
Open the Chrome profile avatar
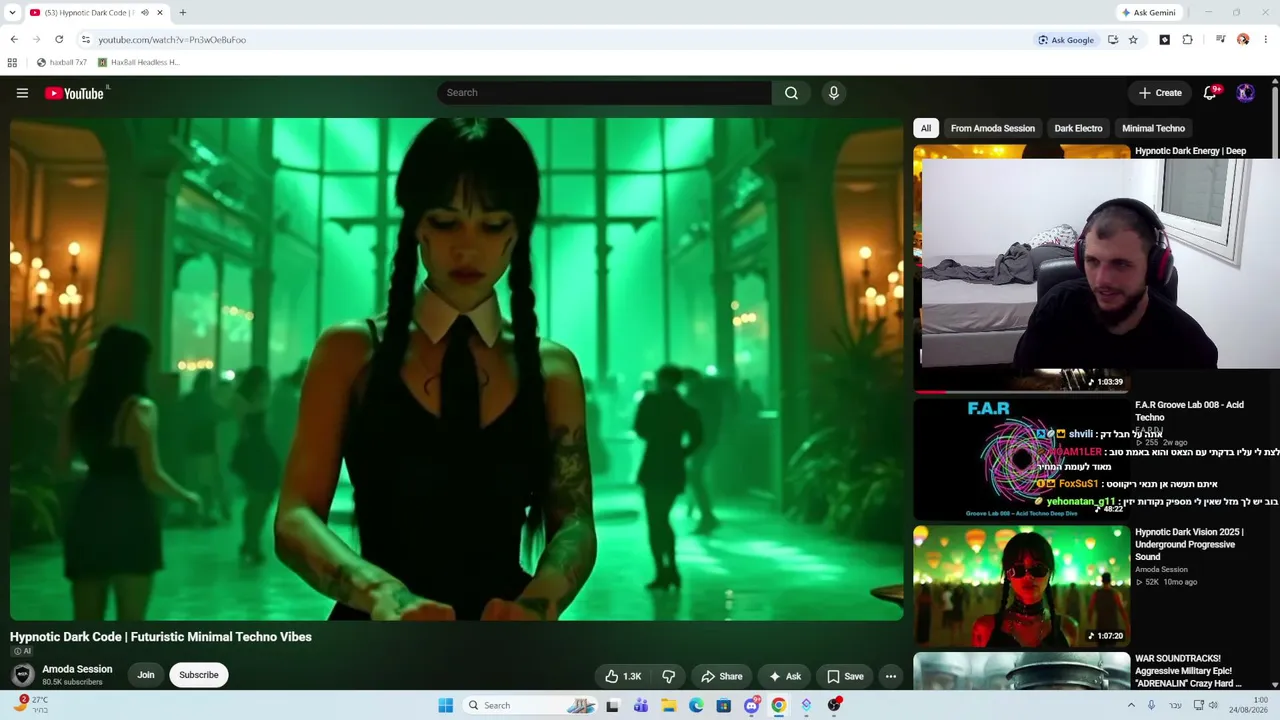click(x=1243, y=40)
